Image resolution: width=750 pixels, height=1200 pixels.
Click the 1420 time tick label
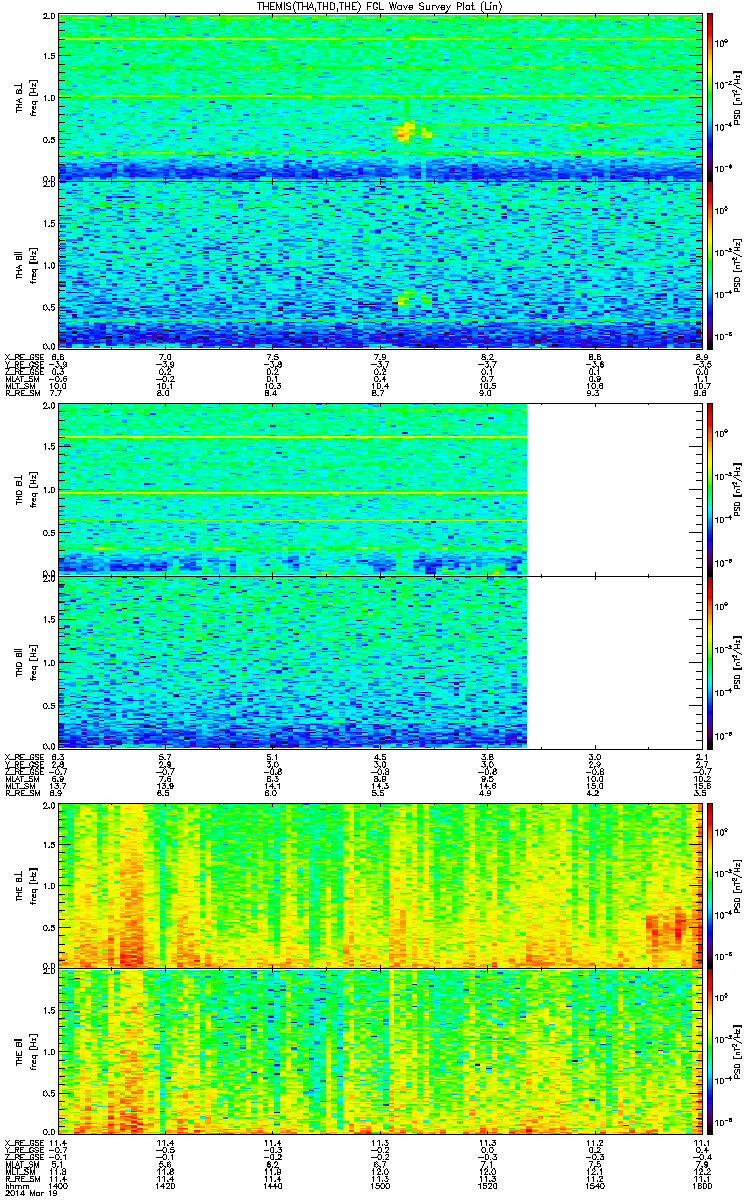[x=166, y=1186]
